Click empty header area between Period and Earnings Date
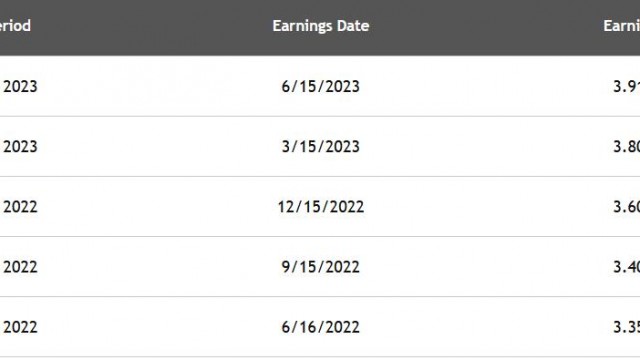This screenshot has width=640, height=360. [151, 26]
